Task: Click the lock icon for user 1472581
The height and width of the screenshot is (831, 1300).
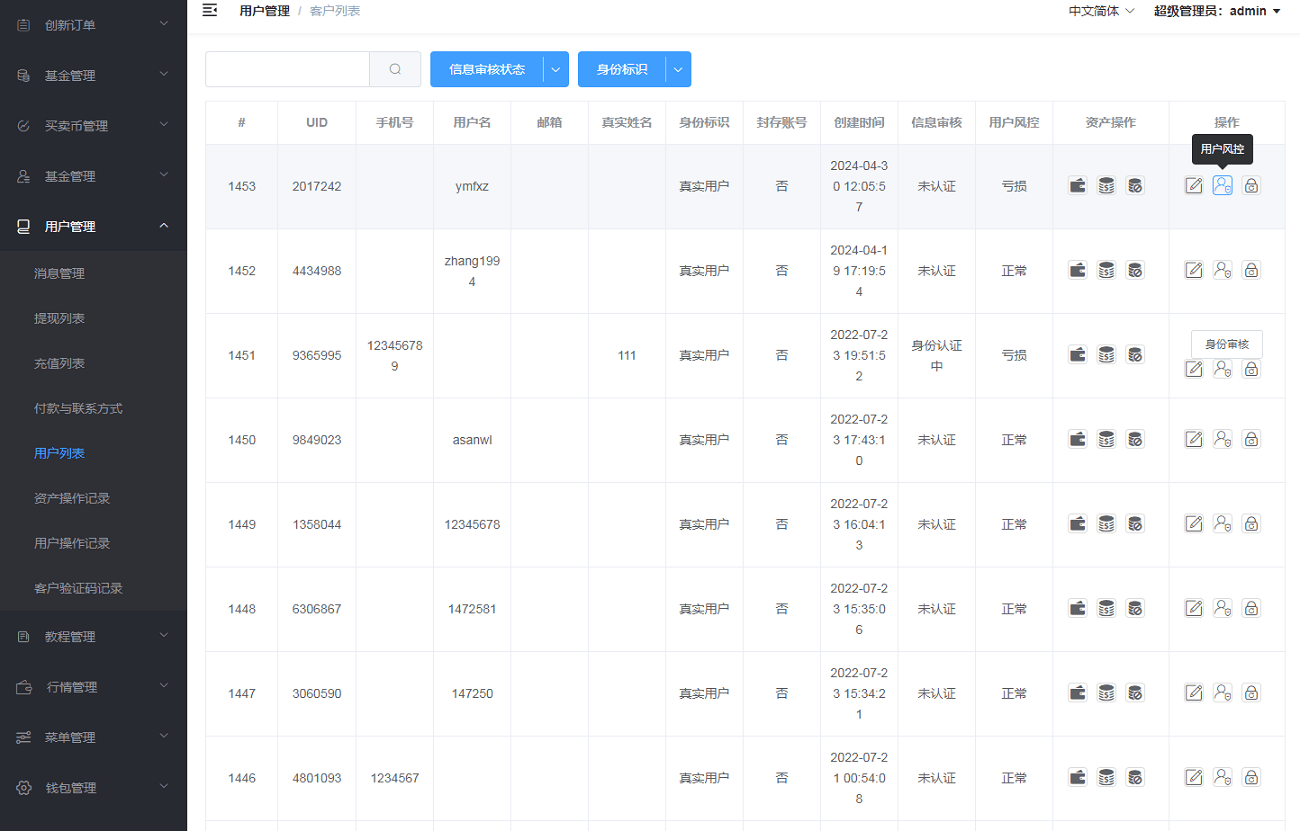Action: click(1251, 608)
